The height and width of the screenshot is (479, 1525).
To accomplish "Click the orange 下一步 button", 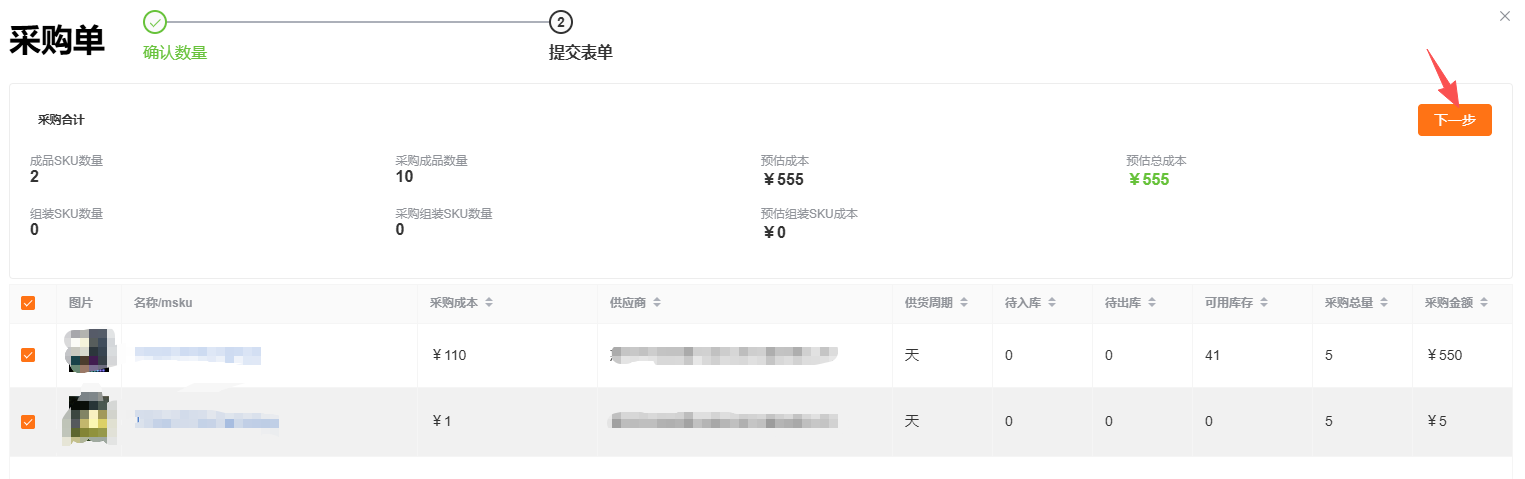I will [1454, 120].
